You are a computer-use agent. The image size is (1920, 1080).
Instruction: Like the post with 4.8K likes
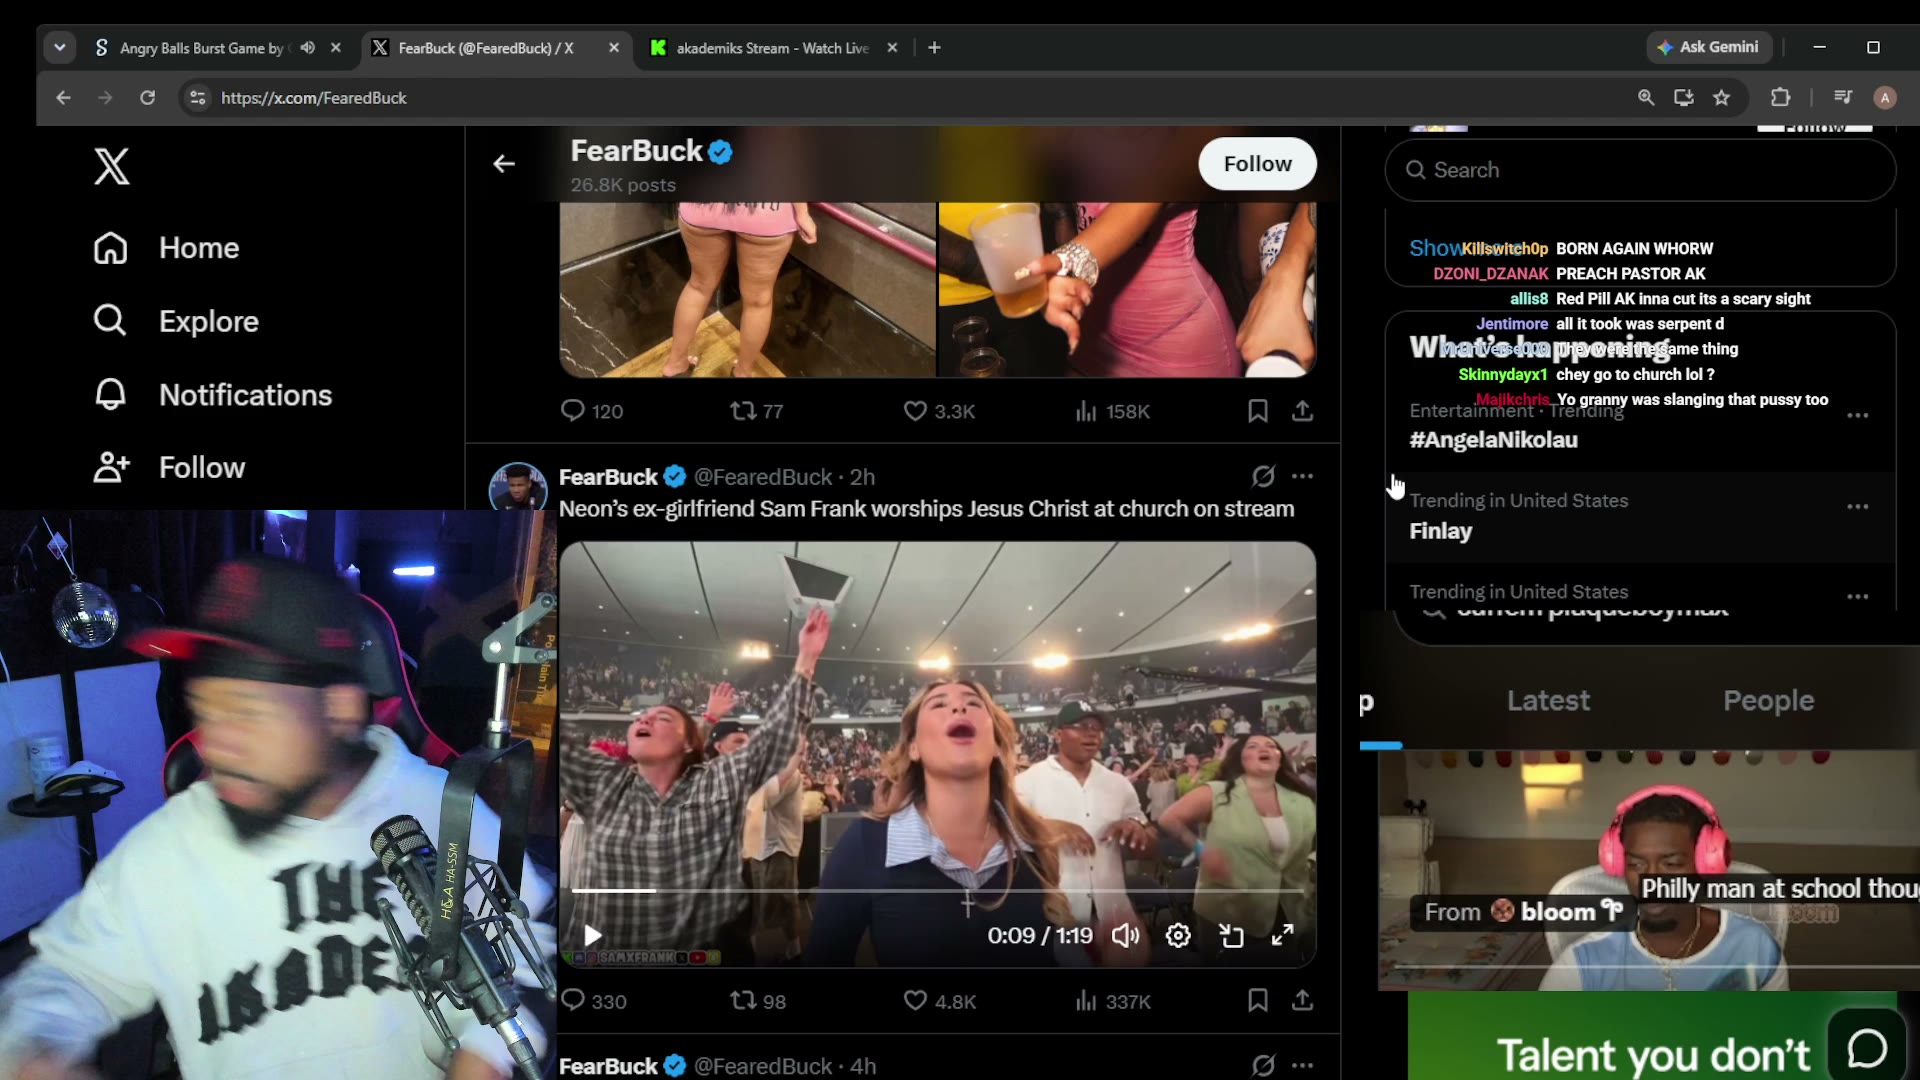coord(939,1001)
